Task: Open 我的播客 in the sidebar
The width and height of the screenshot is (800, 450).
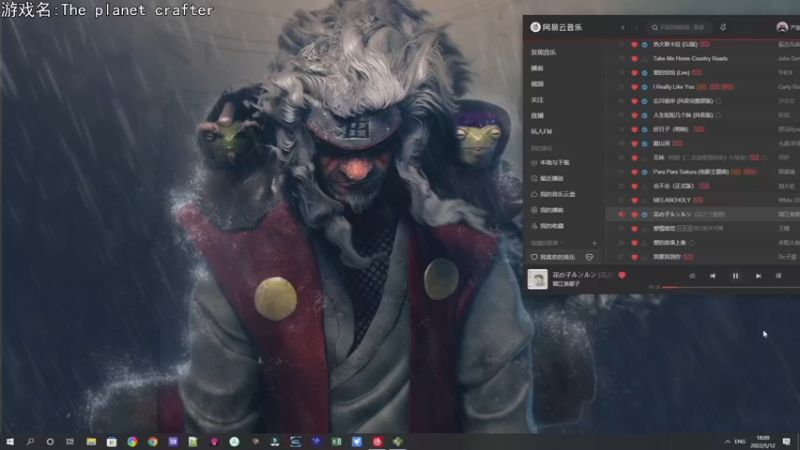Action: point(547,210)
